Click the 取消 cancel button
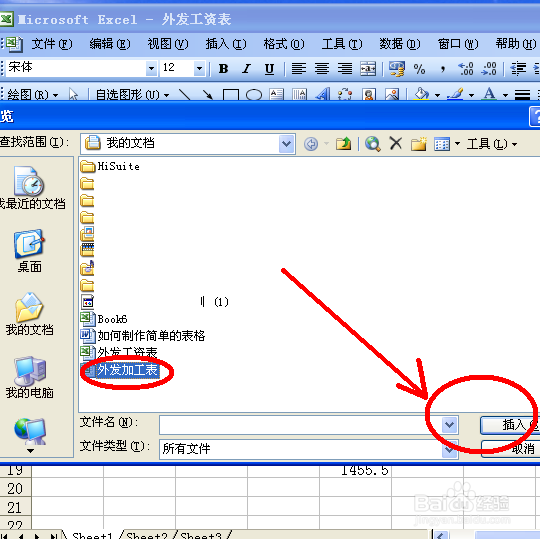The width and height of the screenshot is (540, 539). pos(511,448)
